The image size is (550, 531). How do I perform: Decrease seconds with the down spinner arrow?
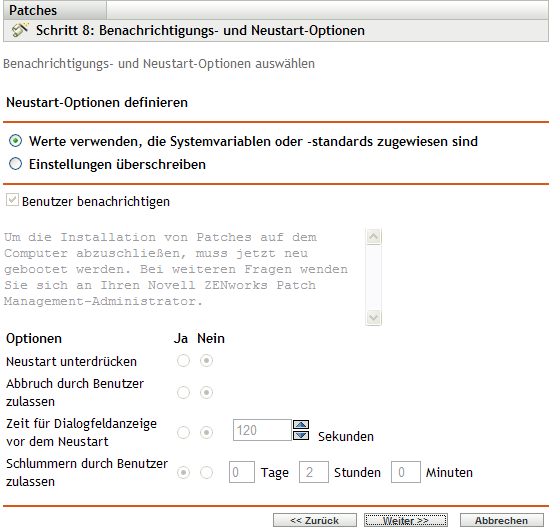point(301,436)
